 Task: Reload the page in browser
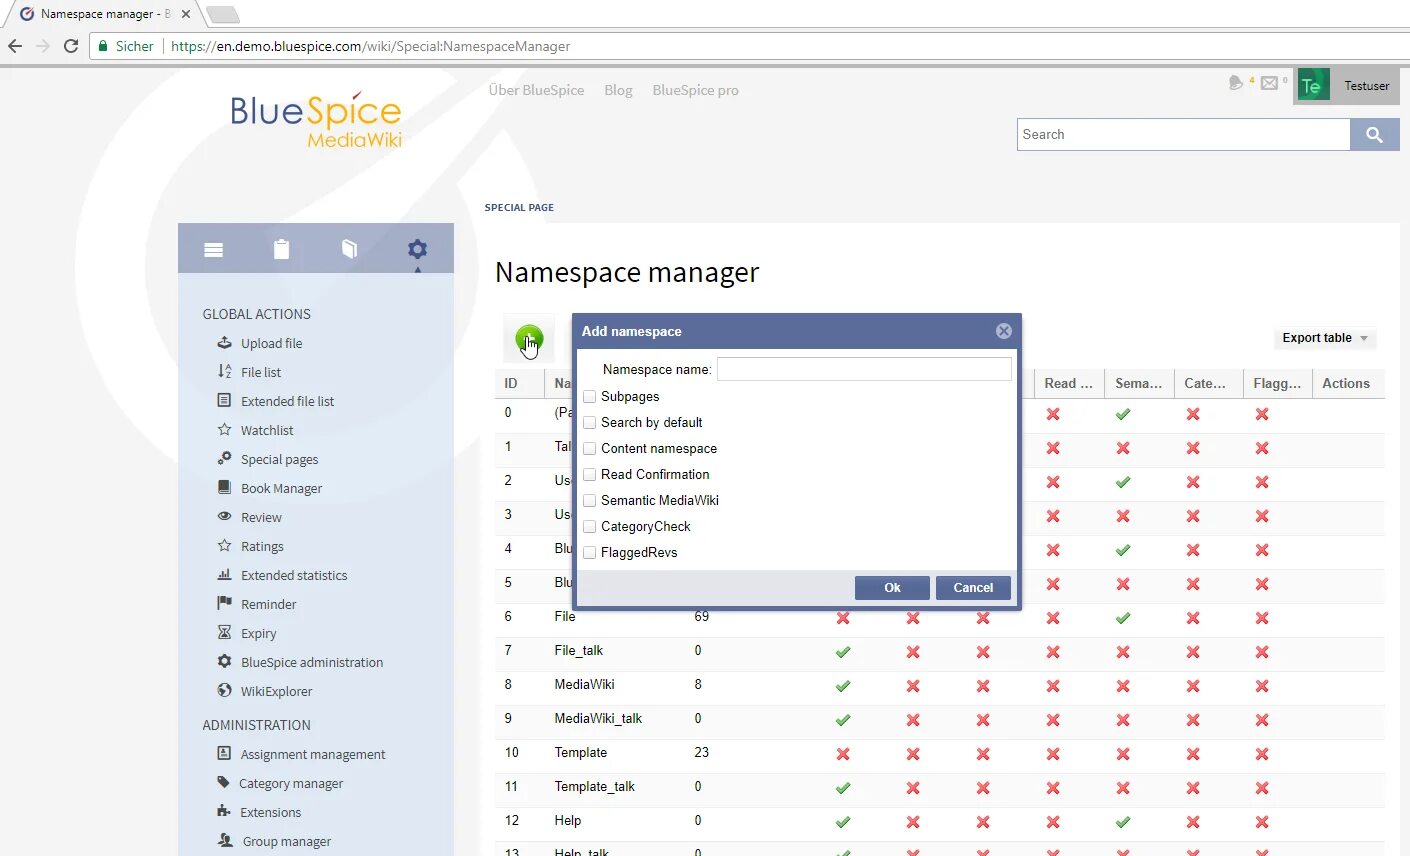[70, 46]
